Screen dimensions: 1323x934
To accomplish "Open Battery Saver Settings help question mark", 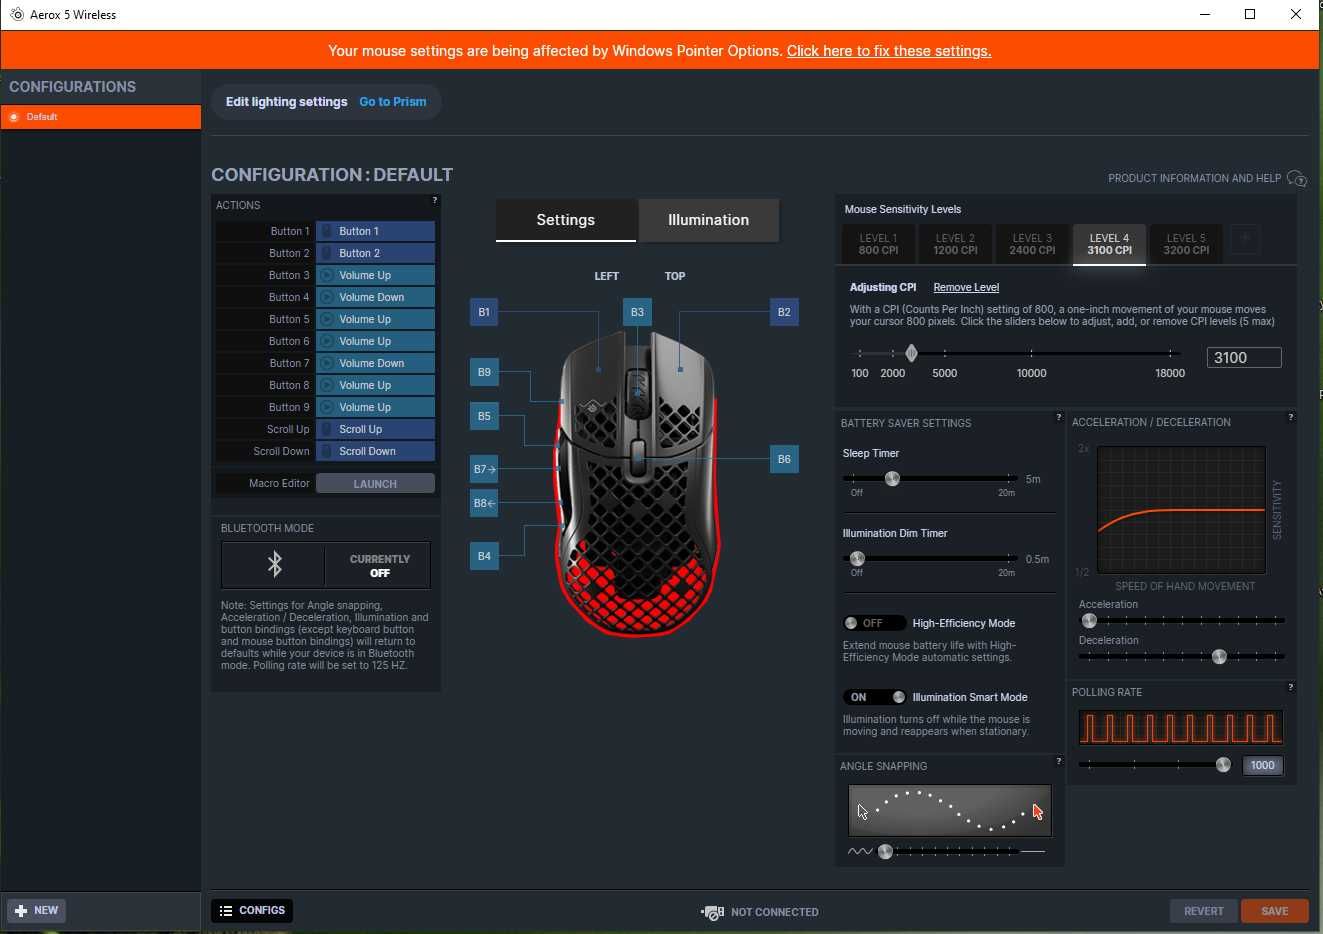I will [x=1058, y=418].
